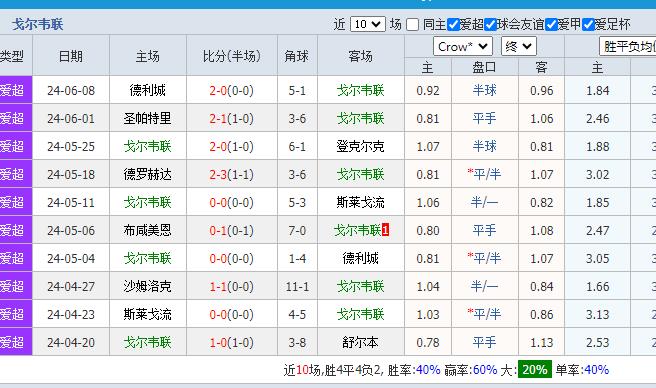Open the 近10场 match count dropdown
Screen dimensions: 656x388
(367, 24)
